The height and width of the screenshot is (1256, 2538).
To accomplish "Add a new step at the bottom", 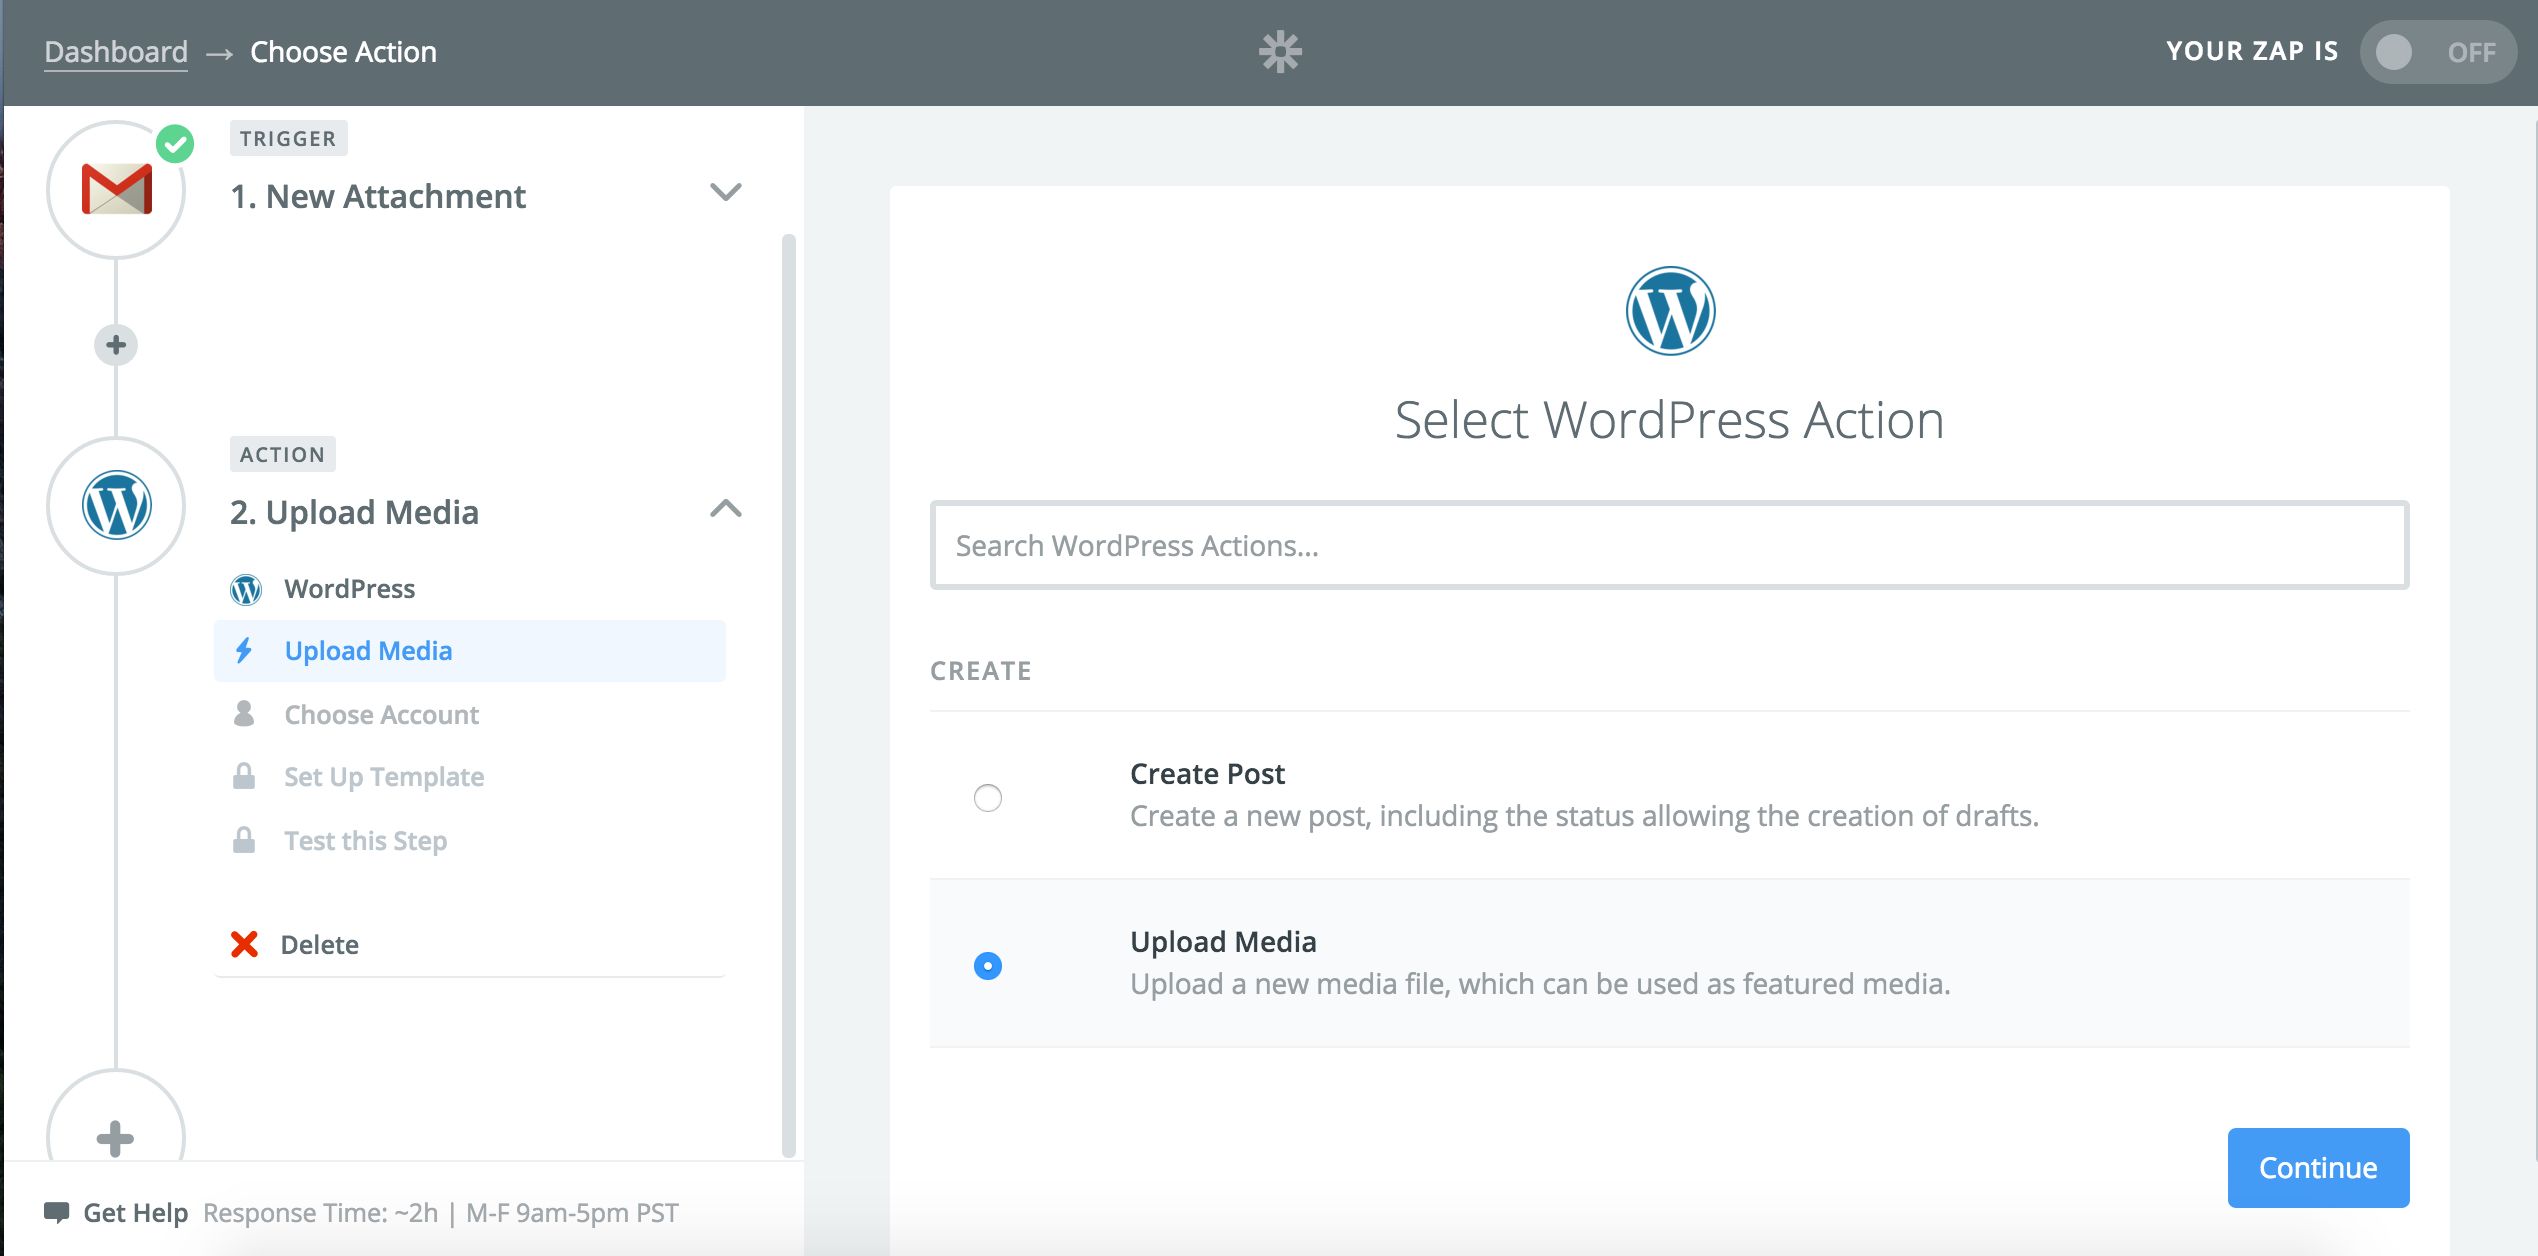I will (x=116, y=1138).
